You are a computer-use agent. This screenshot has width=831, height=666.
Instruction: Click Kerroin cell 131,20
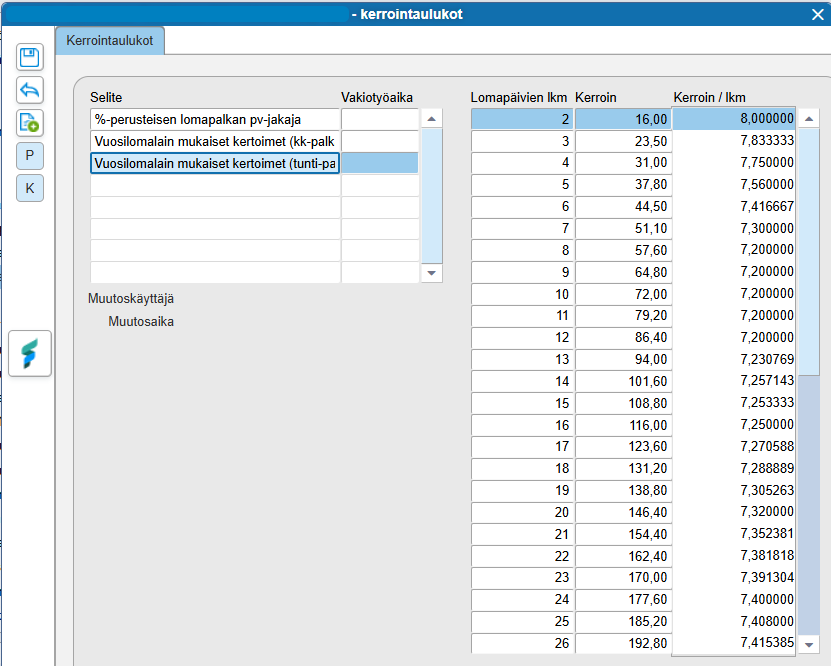pyautogui.click(x=623, y=469)
